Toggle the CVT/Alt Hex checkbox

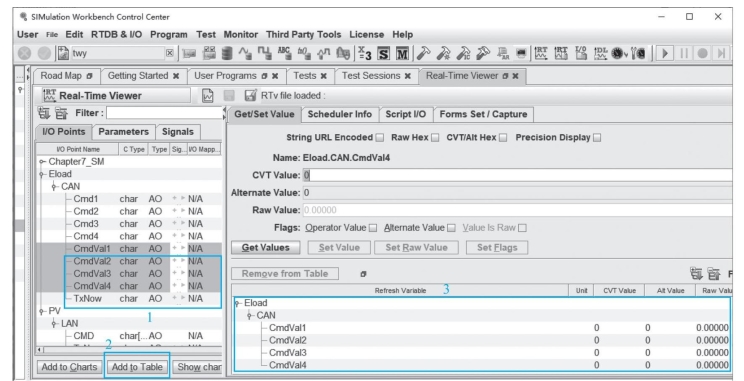503,138
